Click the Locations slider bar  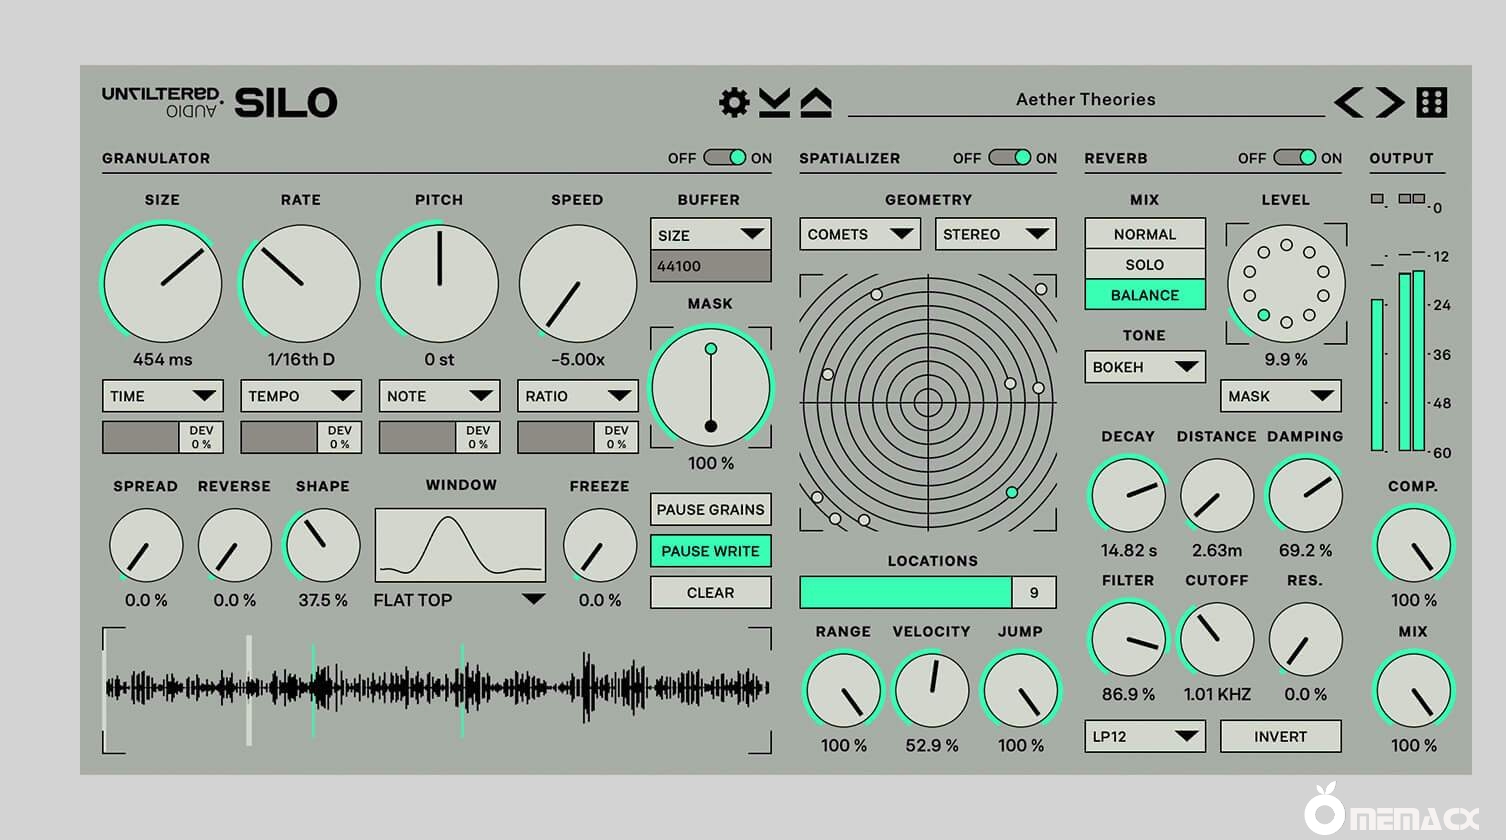tap(906, 593)
